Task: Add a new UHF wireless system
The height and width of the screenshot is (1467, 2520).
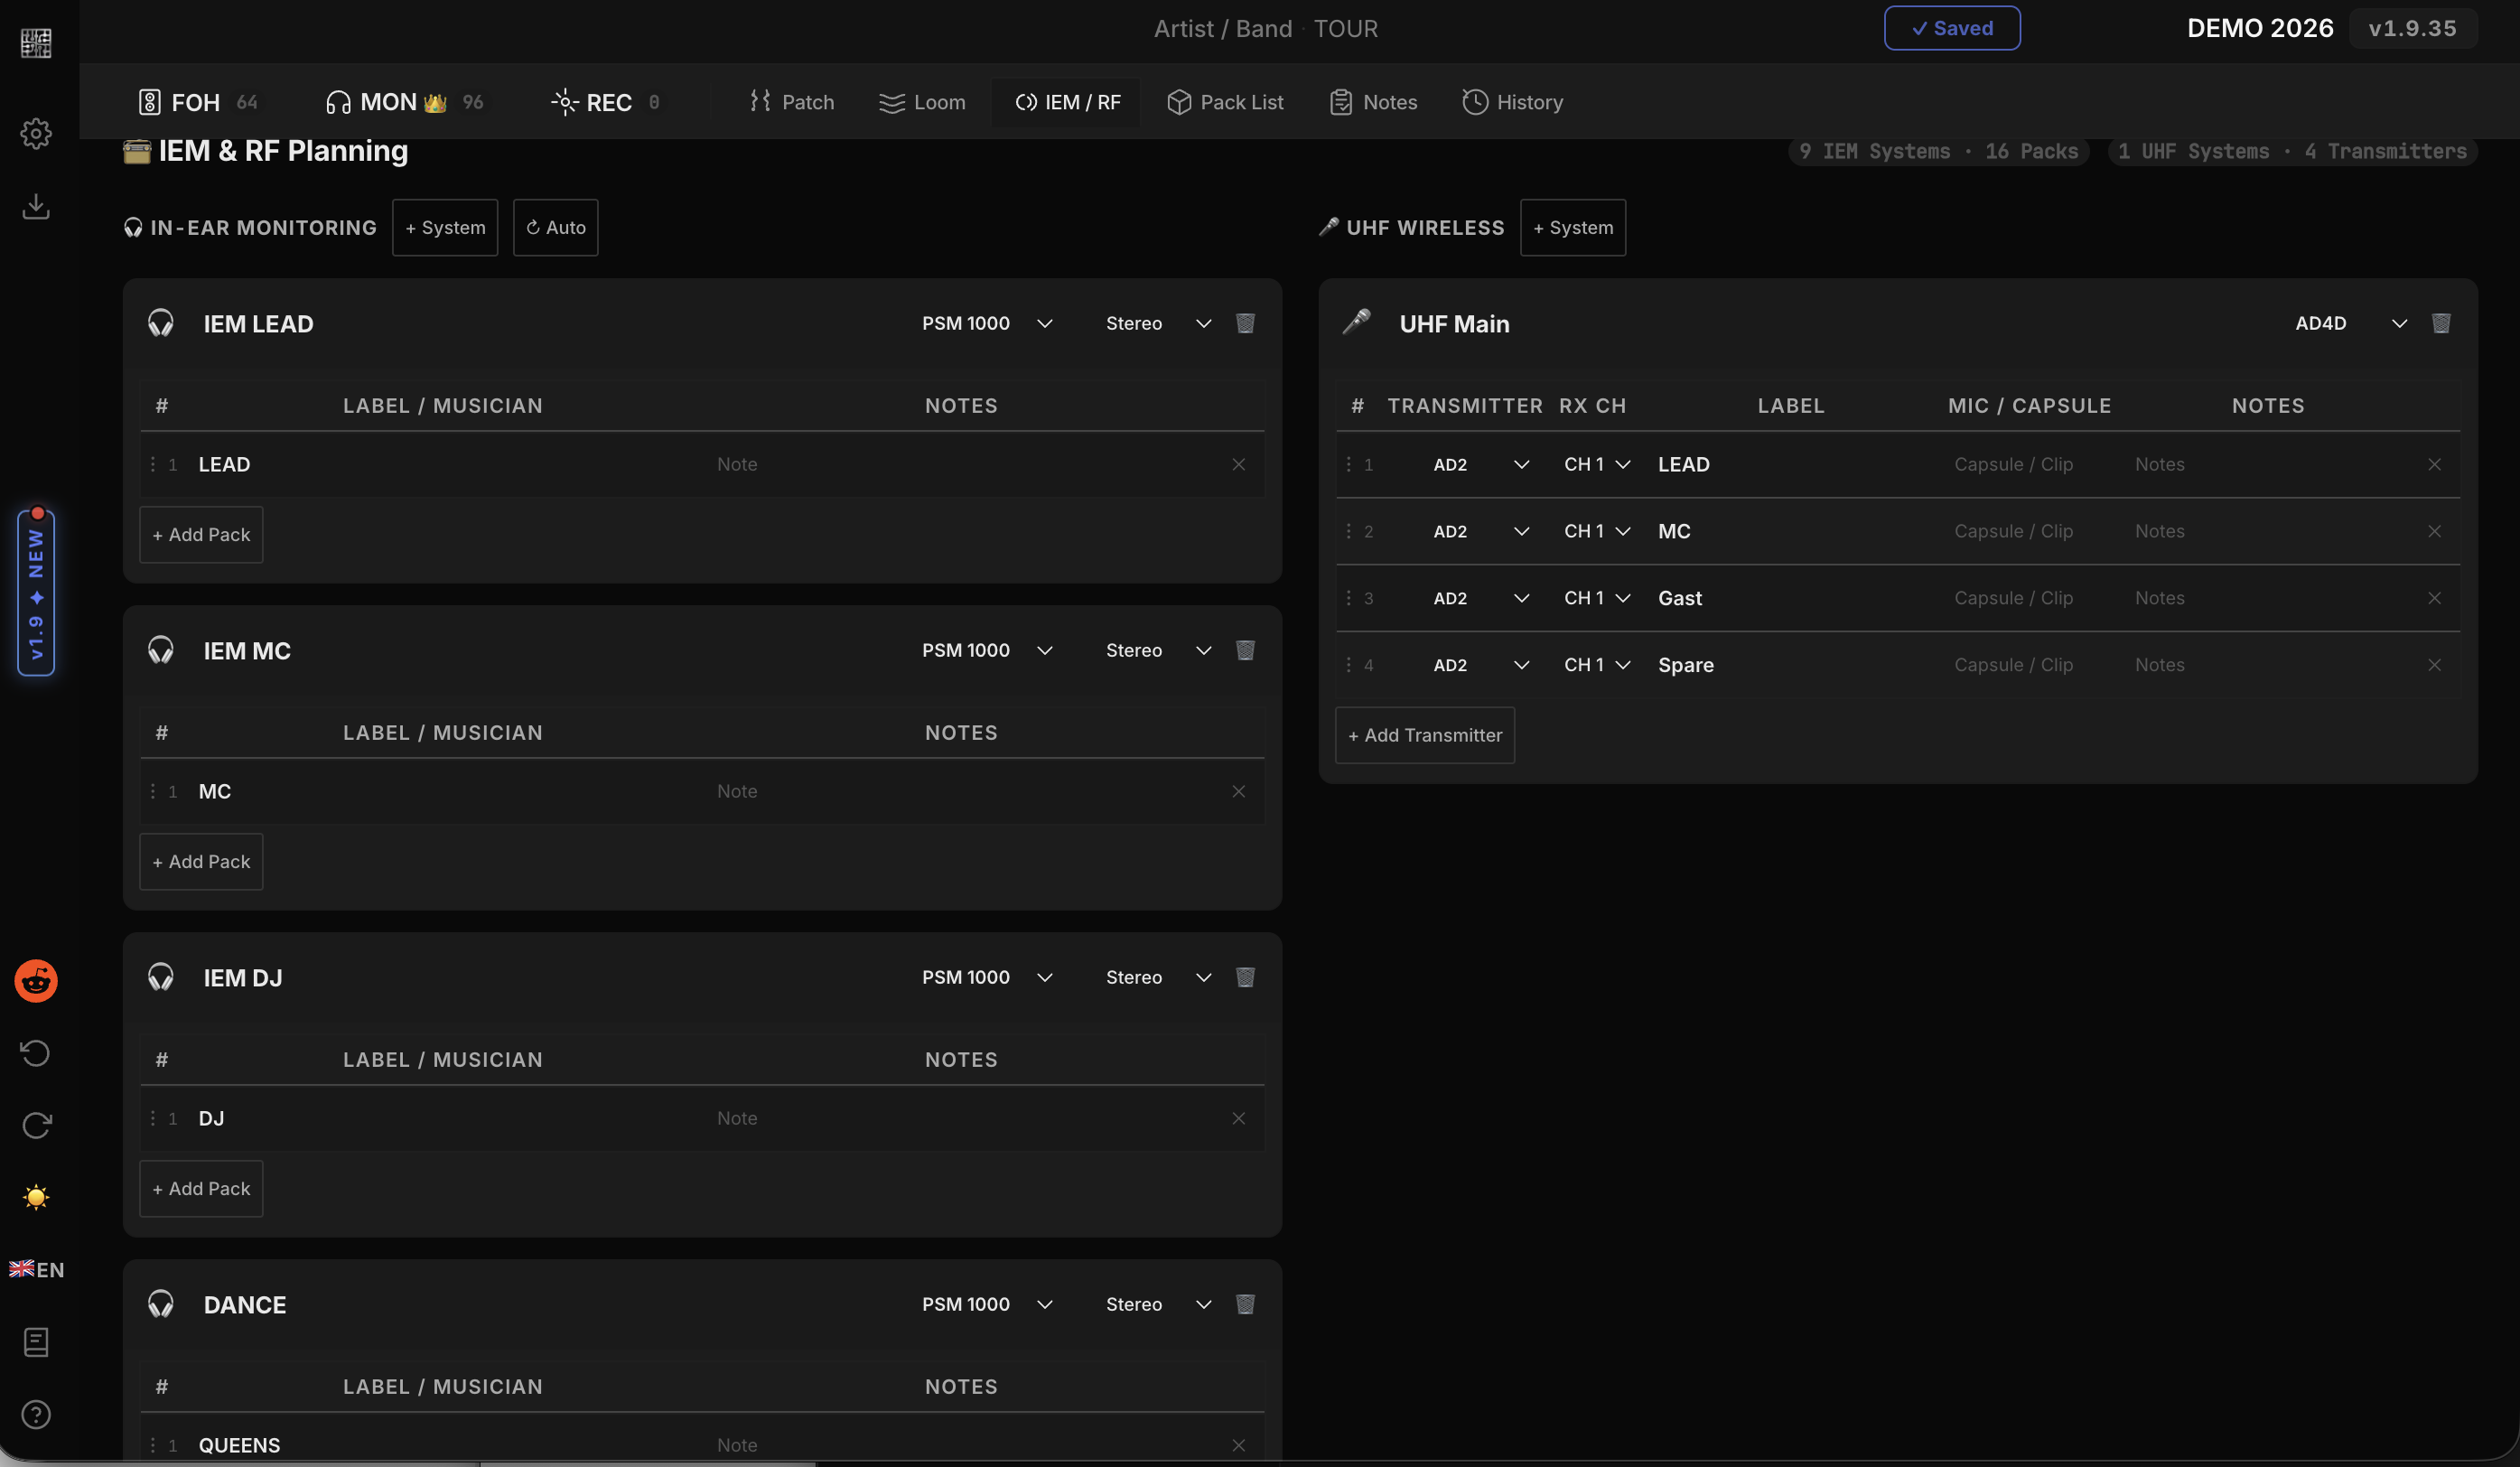Action: click(x=1573, y=227)
